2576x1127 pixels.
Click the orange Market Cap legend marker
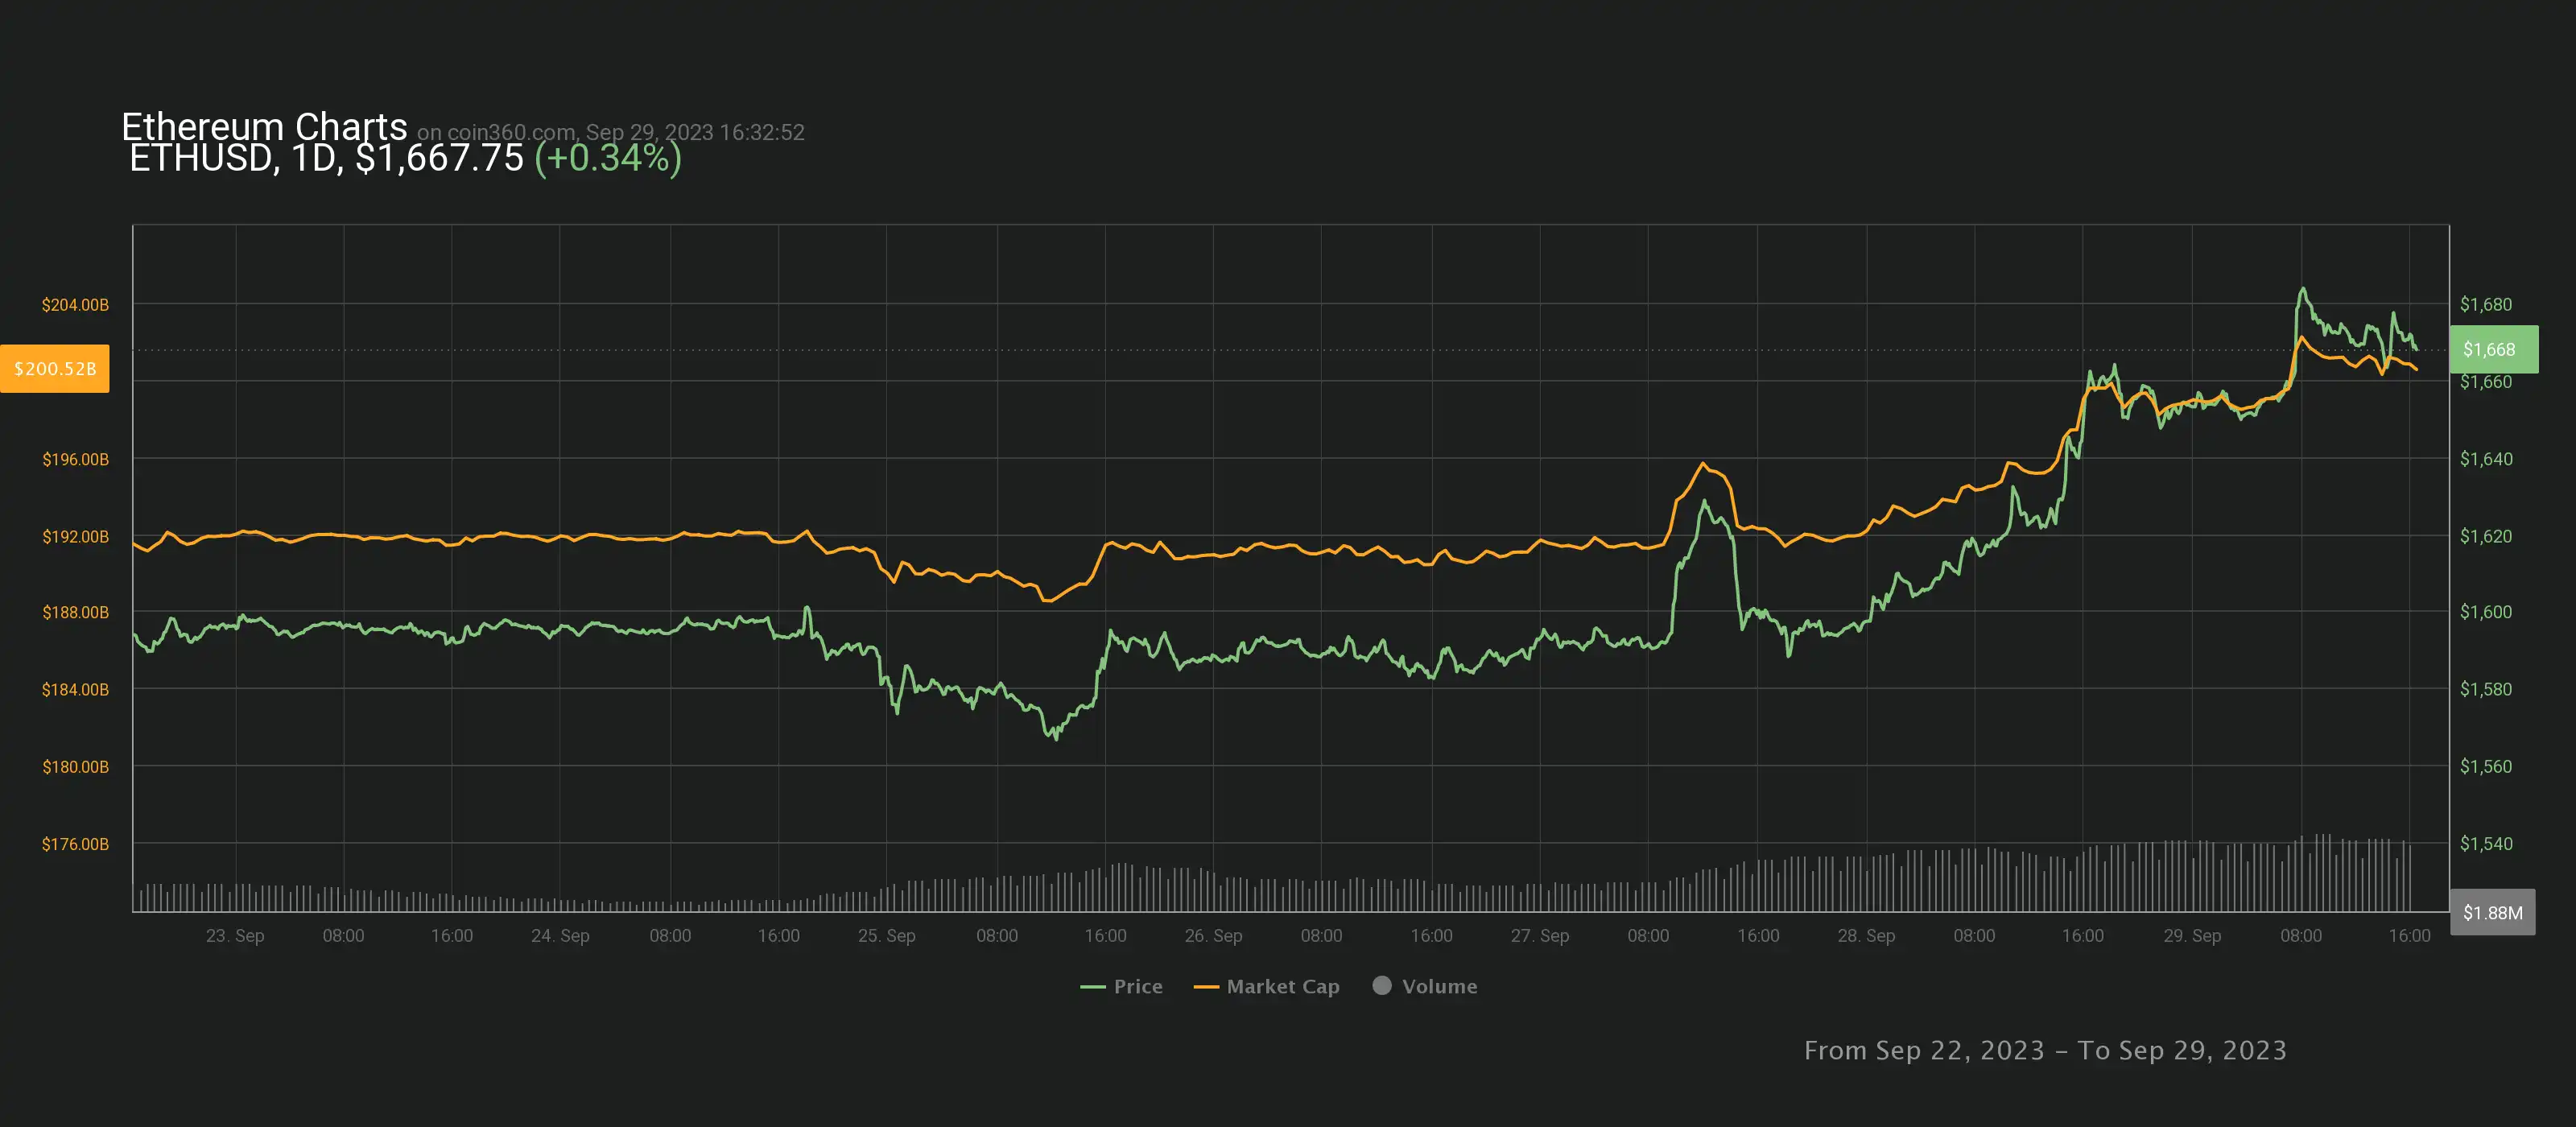click(x=1206, y=987)
